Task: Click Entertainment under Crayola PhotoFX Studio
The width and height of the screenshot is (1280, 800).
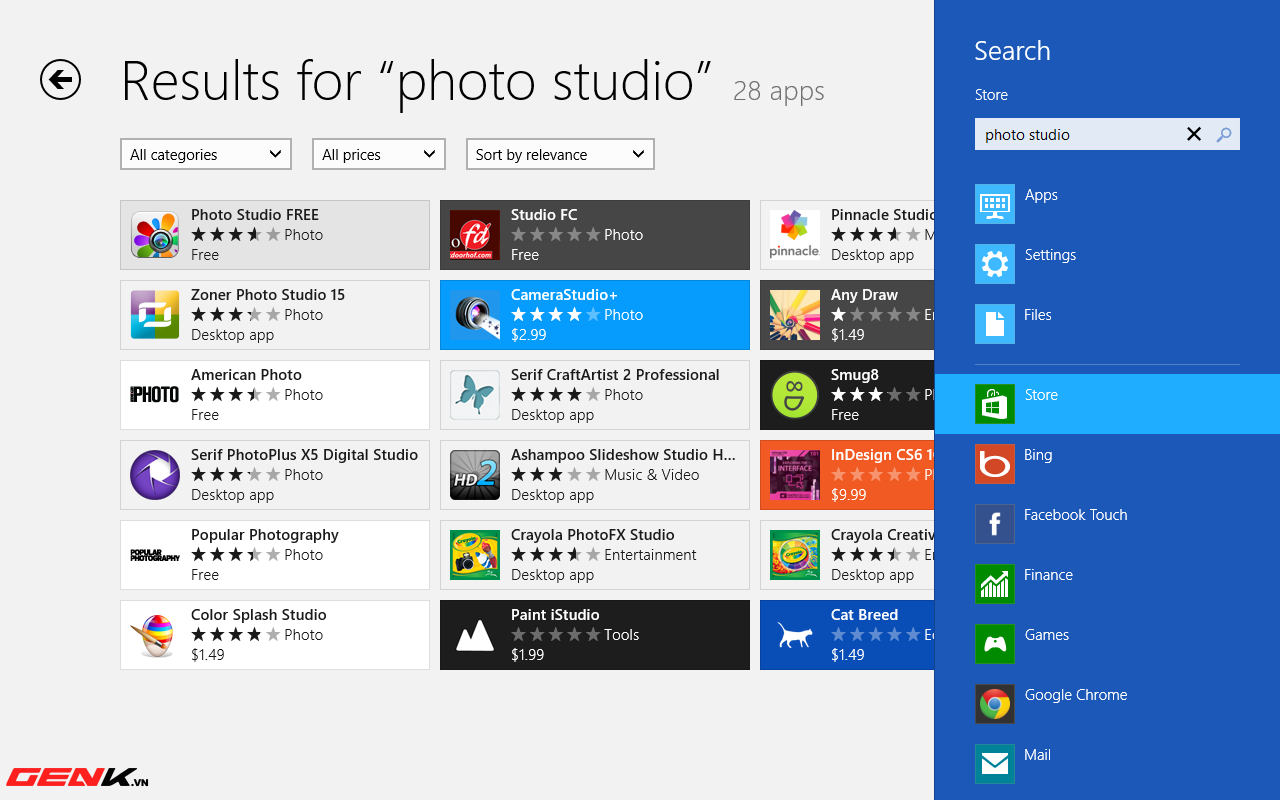Action: pos(651,555)
